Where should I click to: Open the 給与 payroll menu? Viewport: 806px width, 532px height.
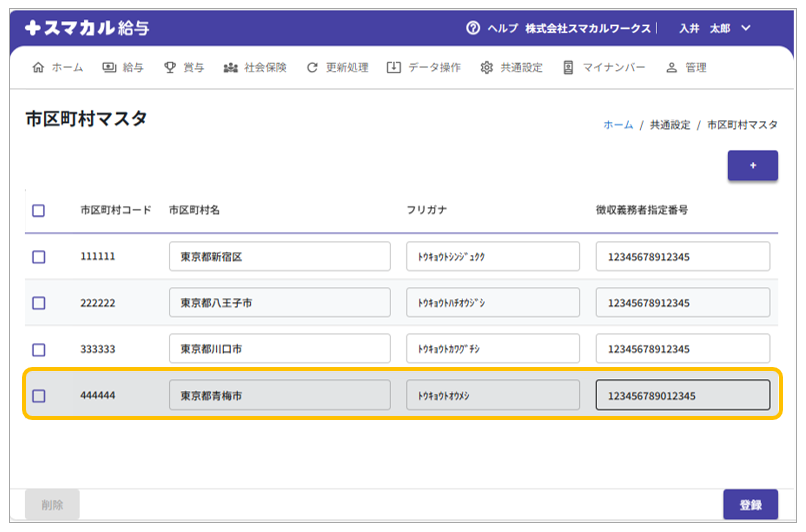[123, 68]
